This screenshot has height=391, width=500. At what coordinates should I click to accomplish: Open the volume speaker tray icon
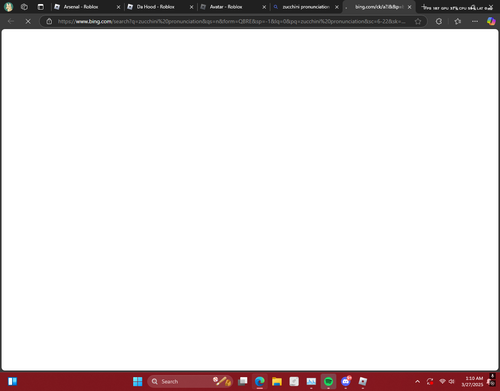click(x=452, y=381)
